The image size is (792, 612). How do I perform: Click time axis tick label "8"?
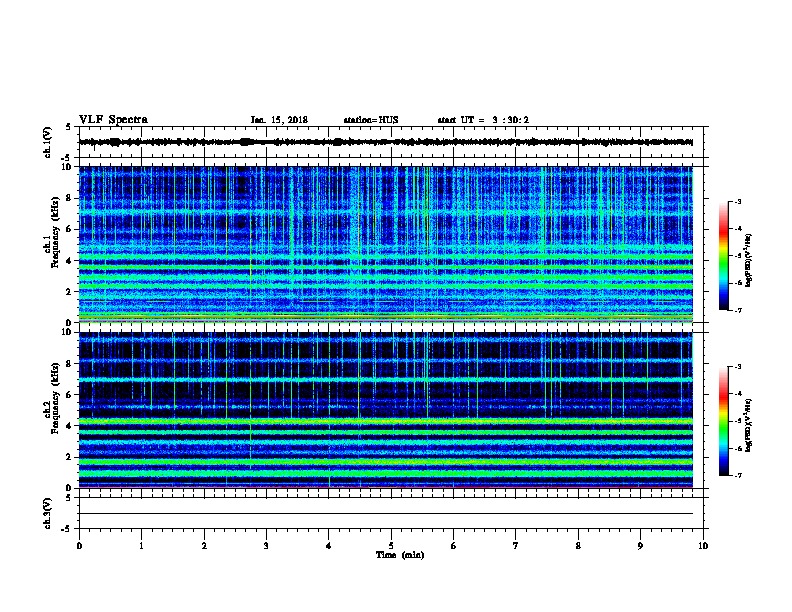(x=578, y=546)
